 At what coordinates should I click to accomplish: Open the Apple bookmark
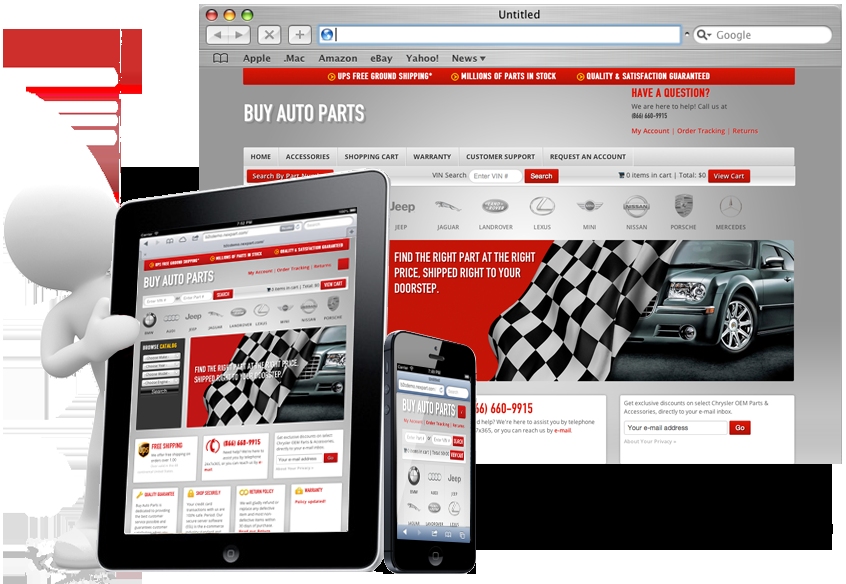coord(257,58)
